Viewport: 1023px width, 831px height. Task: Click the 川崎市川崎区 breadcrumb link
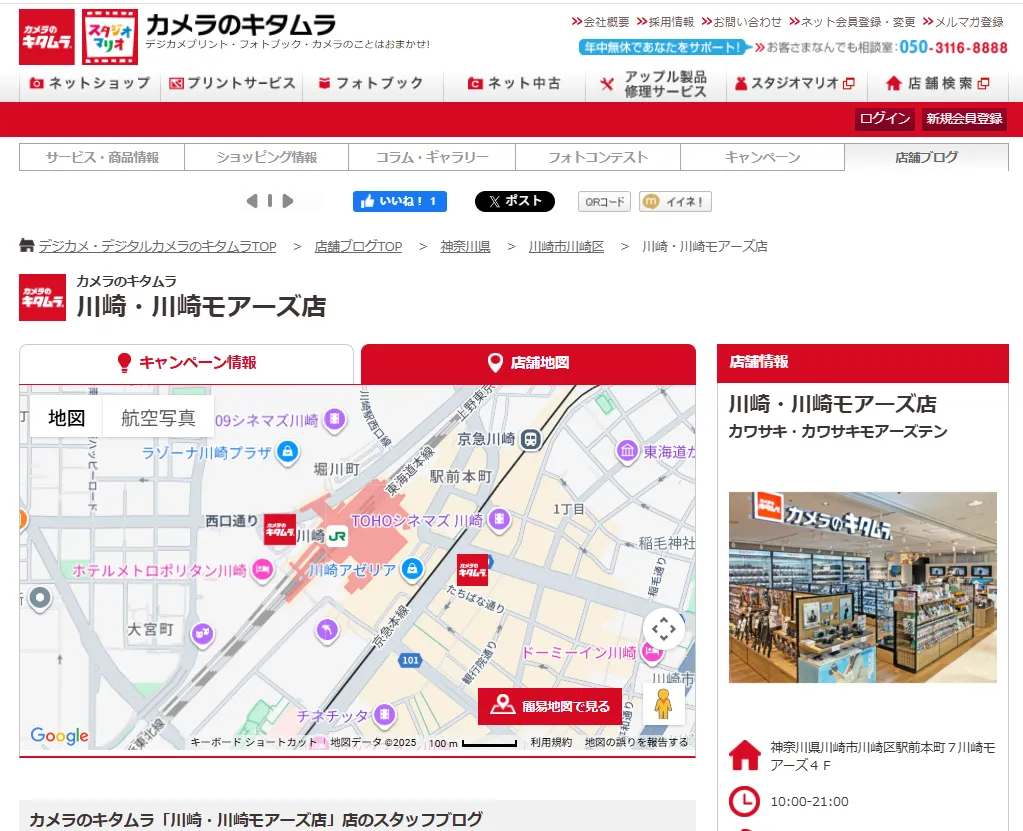tap(566, 247)
